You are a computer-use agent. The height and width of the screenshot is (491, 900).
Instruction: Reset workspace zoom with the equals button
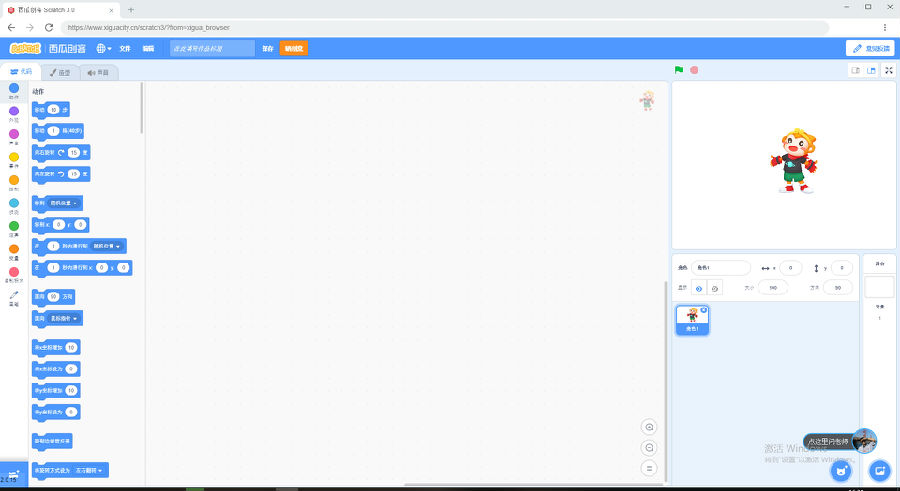[649, 468]
